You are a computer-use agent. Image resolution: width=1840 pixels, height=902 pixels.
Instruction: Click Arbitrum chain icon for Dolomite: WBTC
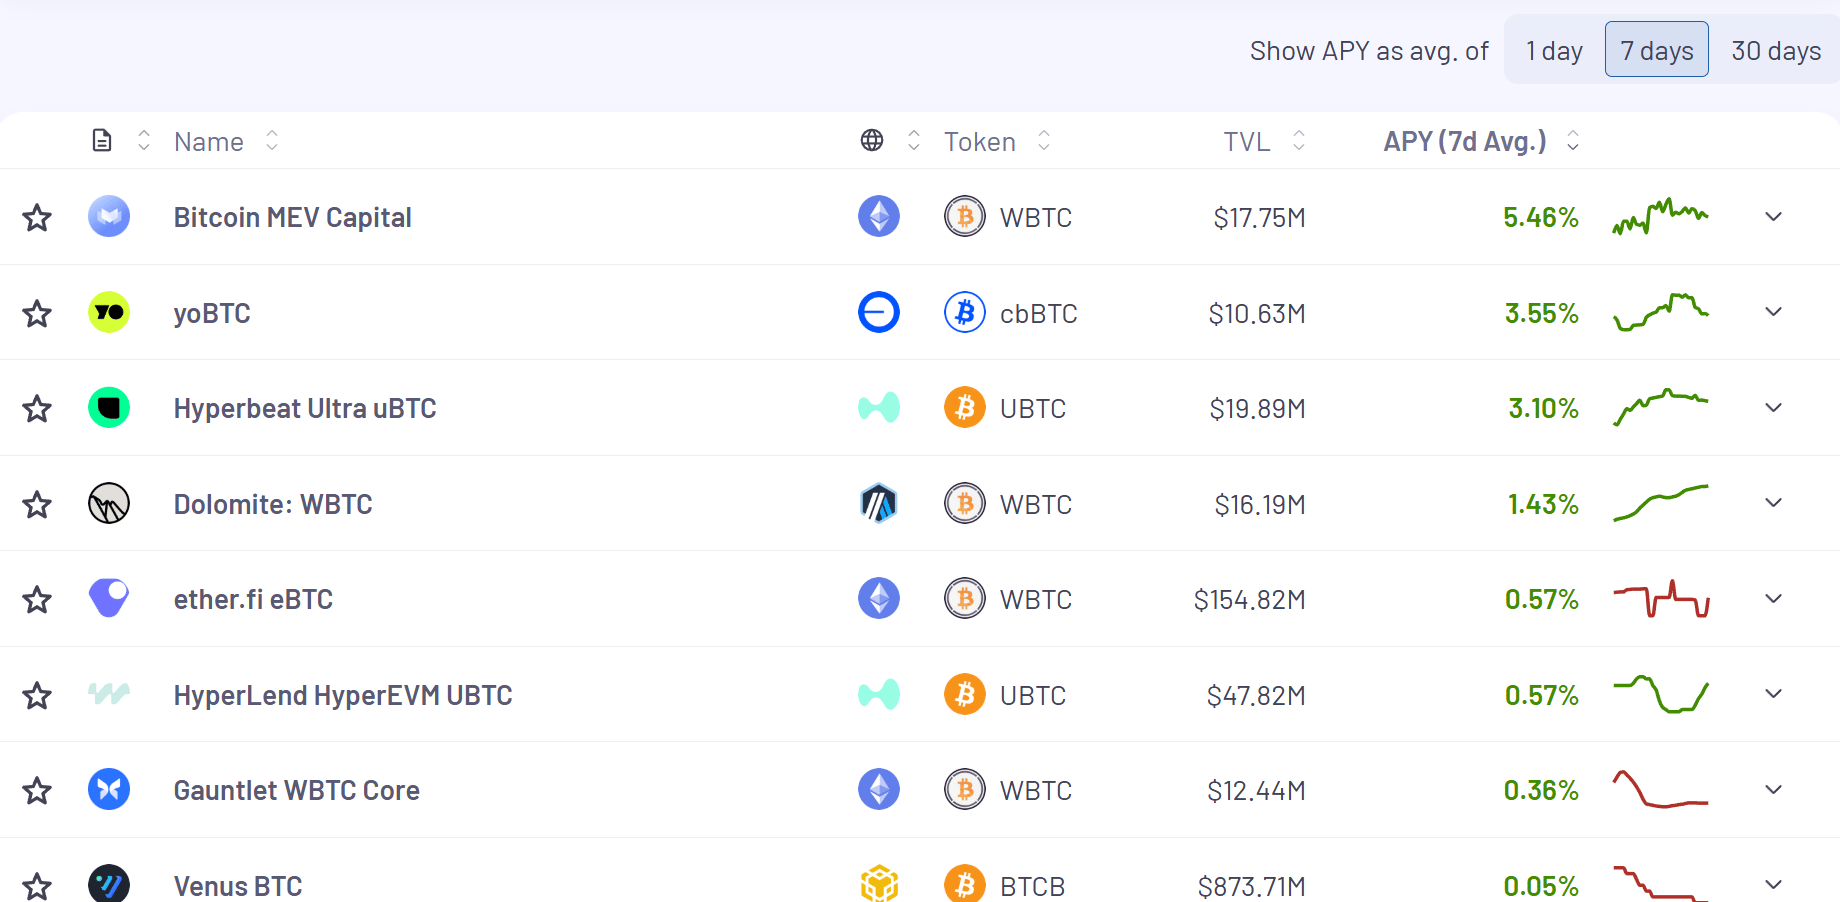click(879, 503)
